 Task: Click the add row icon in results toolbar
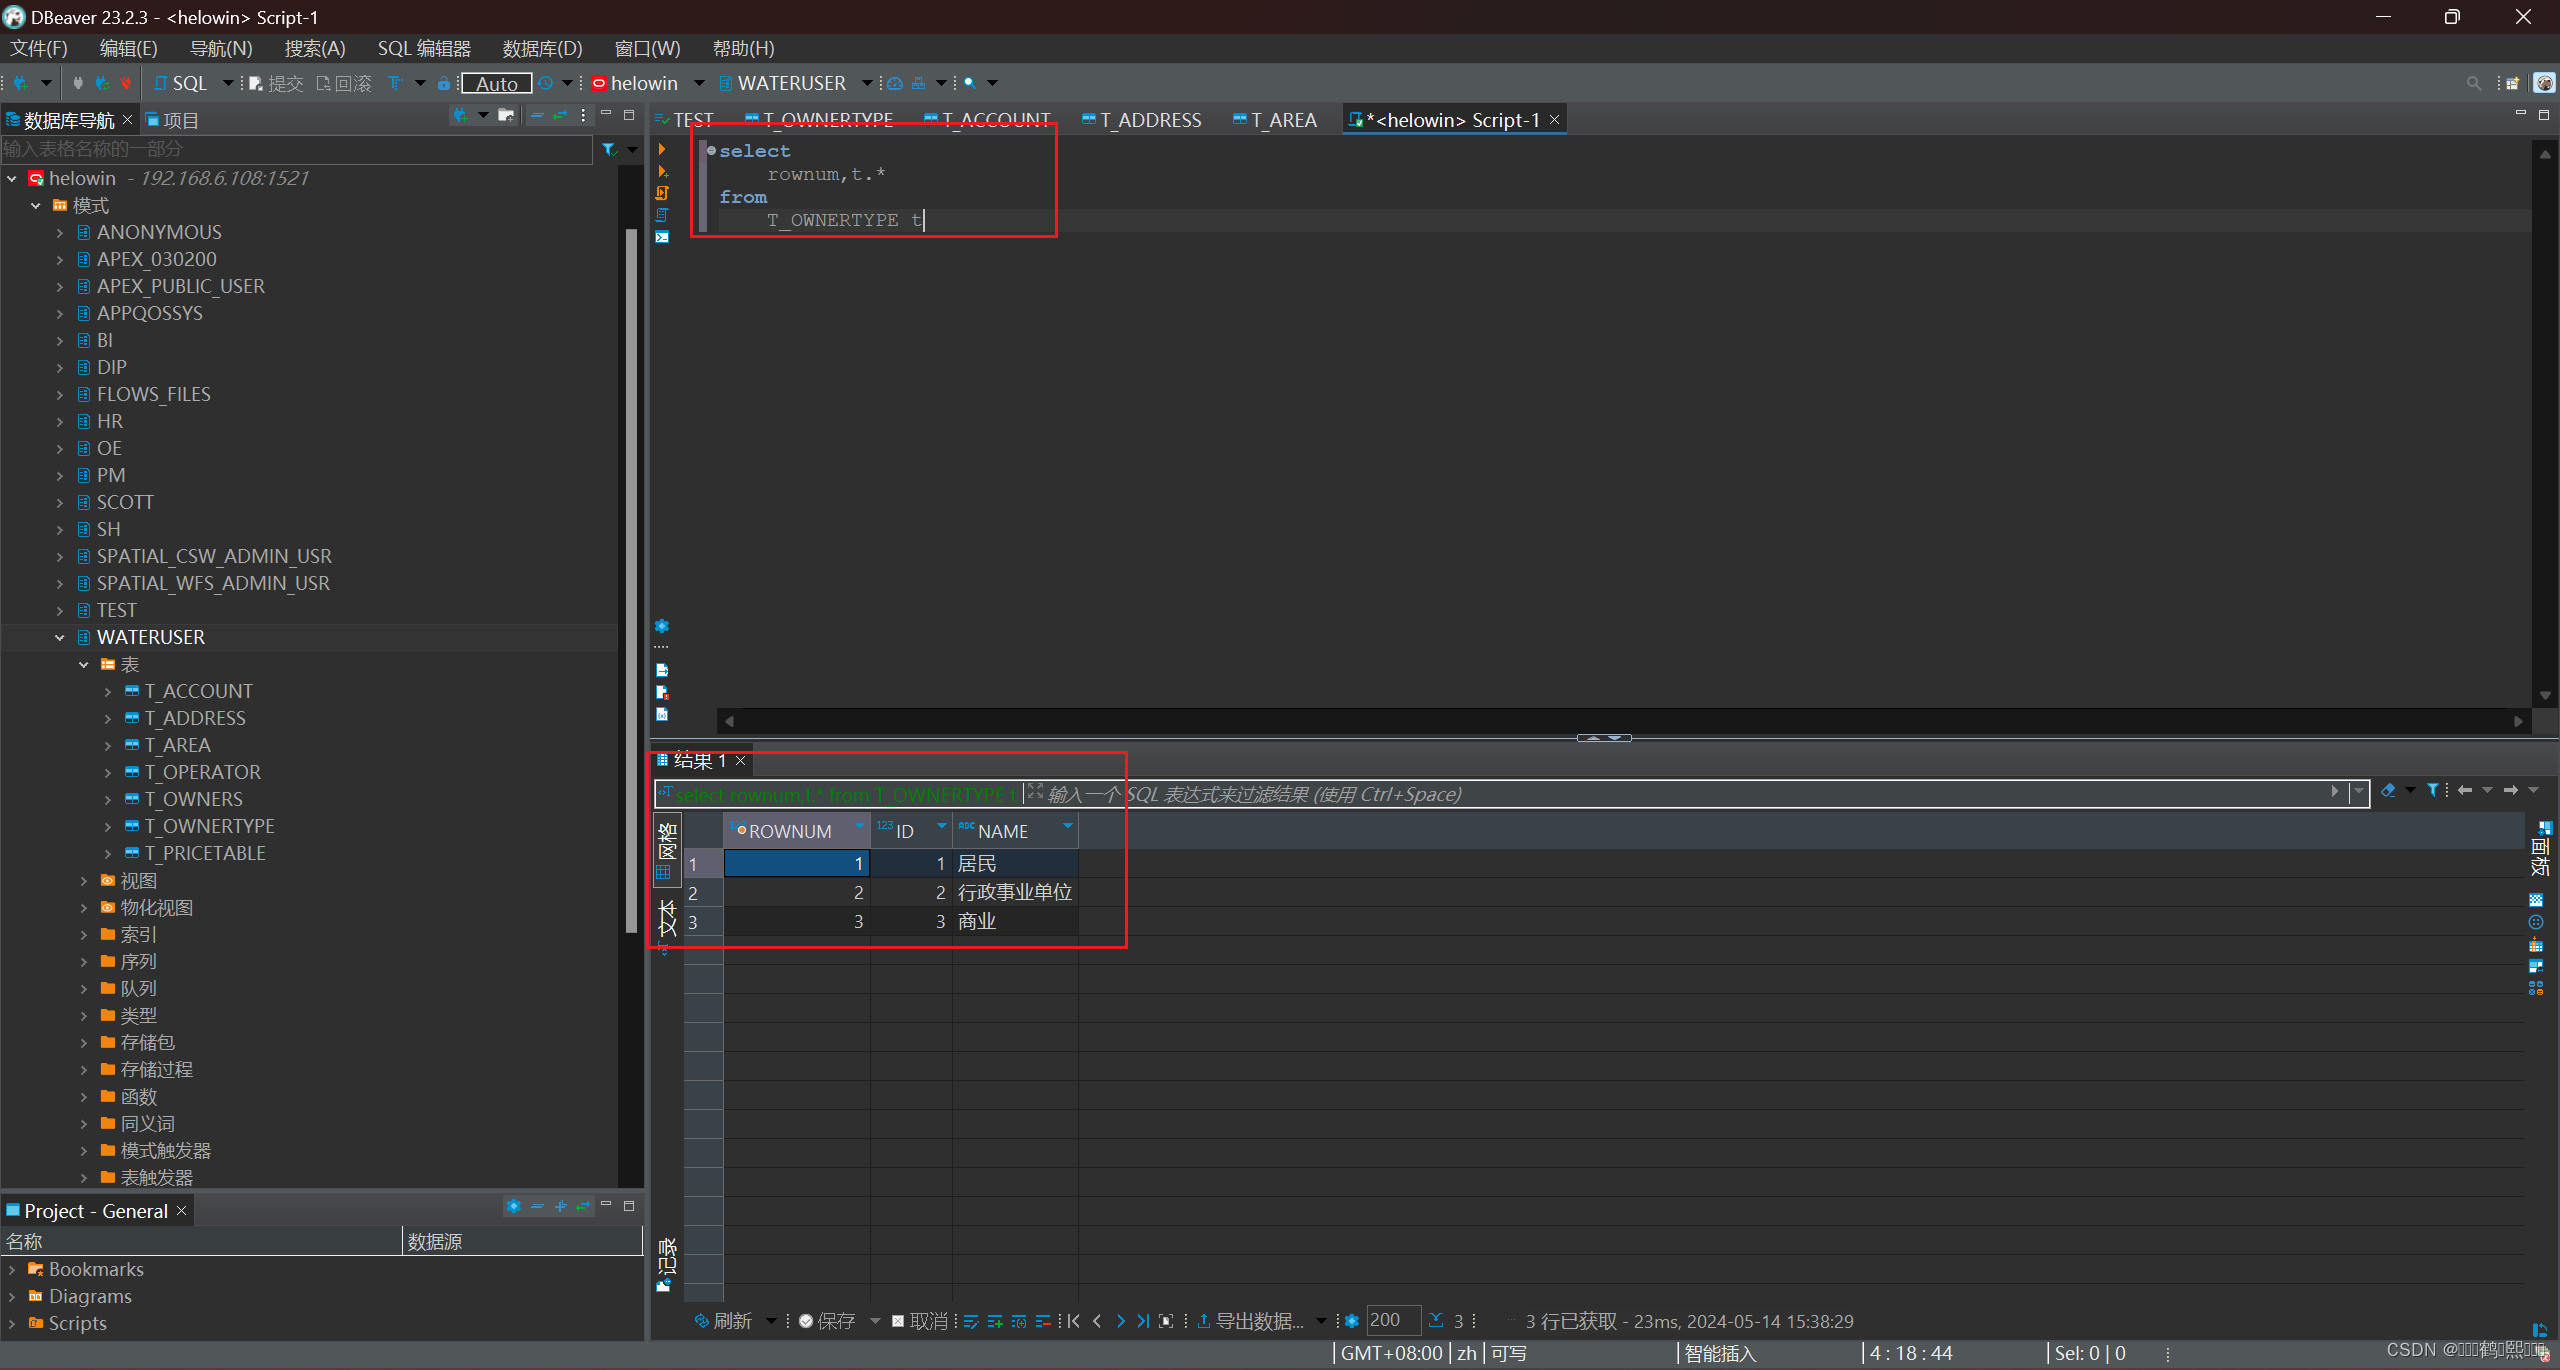pyautogui.click(x=995, y=1321)
